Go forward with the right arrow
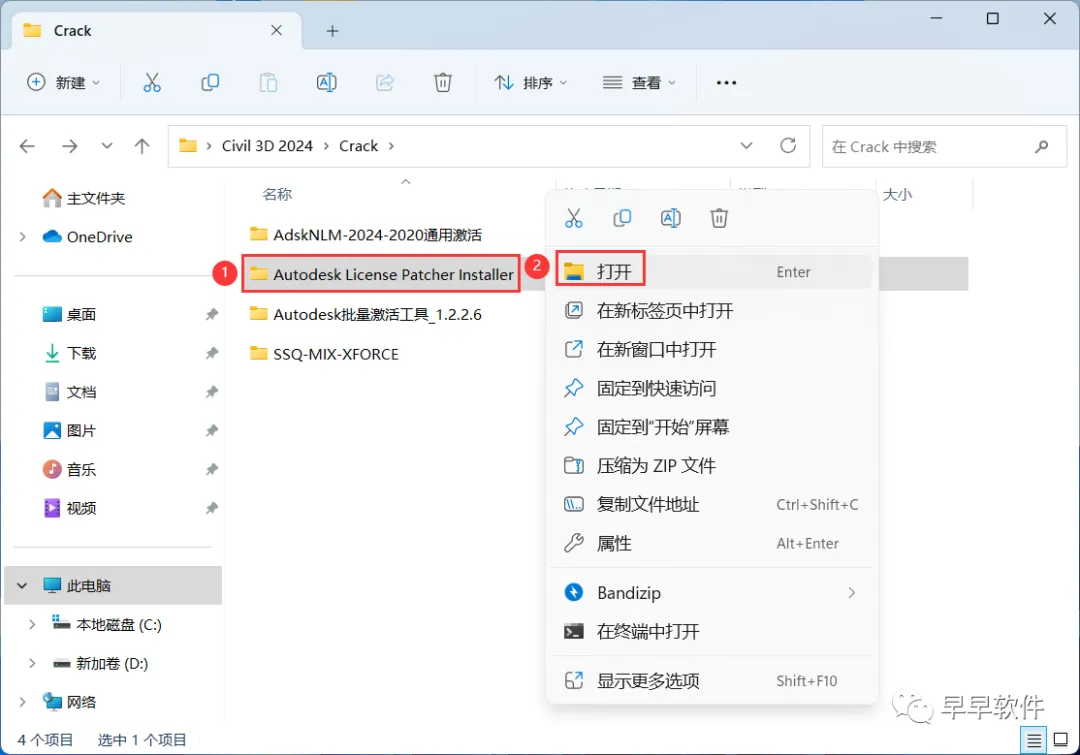The image size is (1080, 755). tap(70, 146)
